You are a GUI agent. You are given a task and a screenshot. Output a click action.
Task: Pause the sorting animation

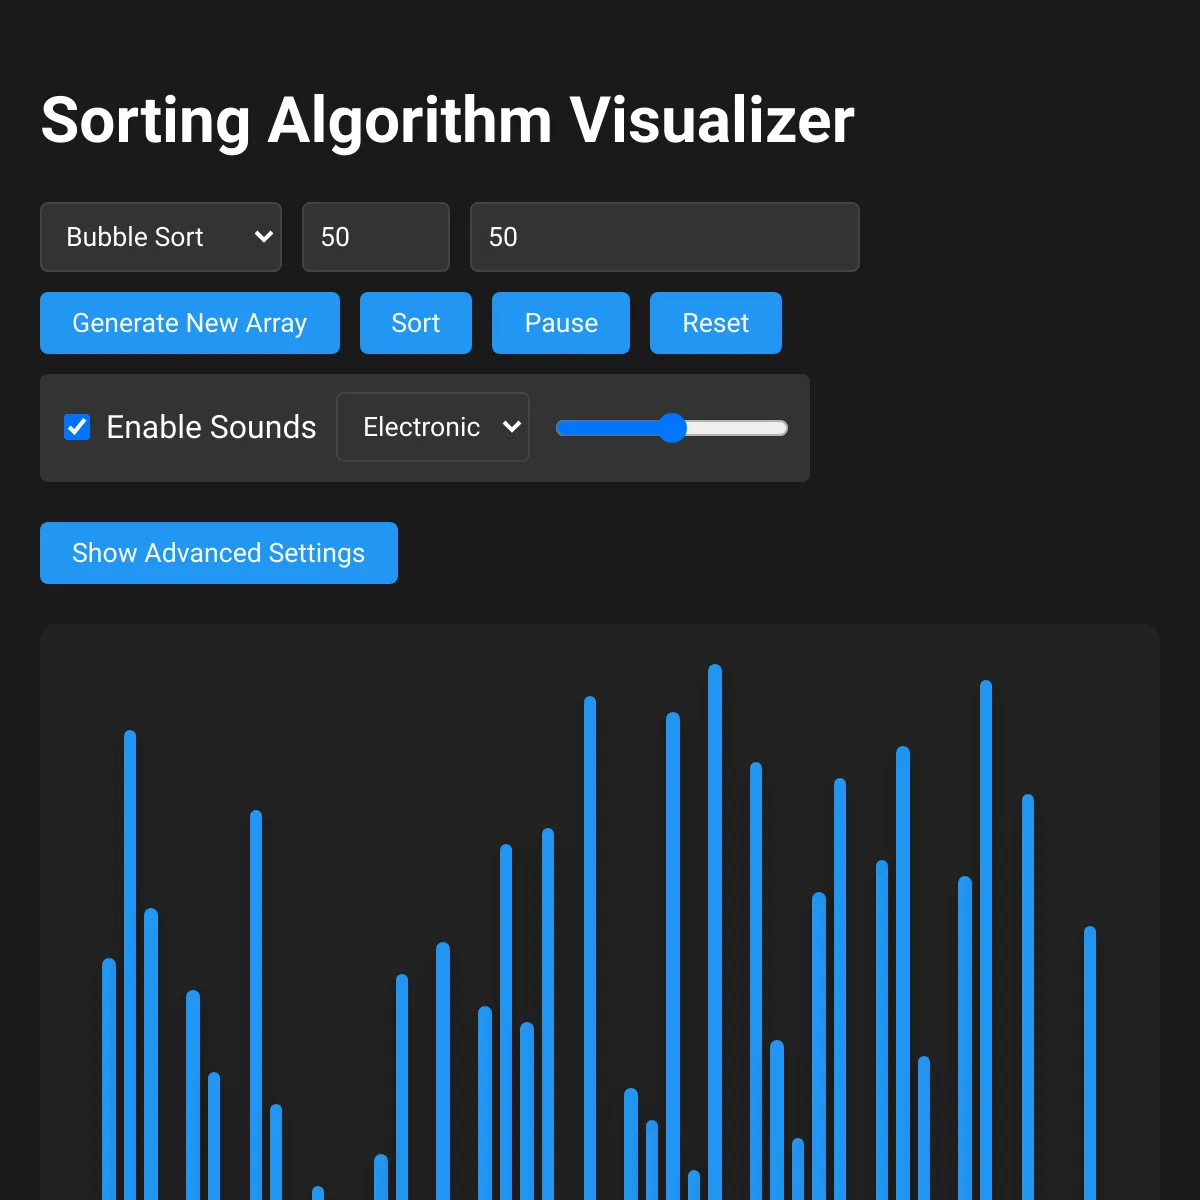point(560,323)
